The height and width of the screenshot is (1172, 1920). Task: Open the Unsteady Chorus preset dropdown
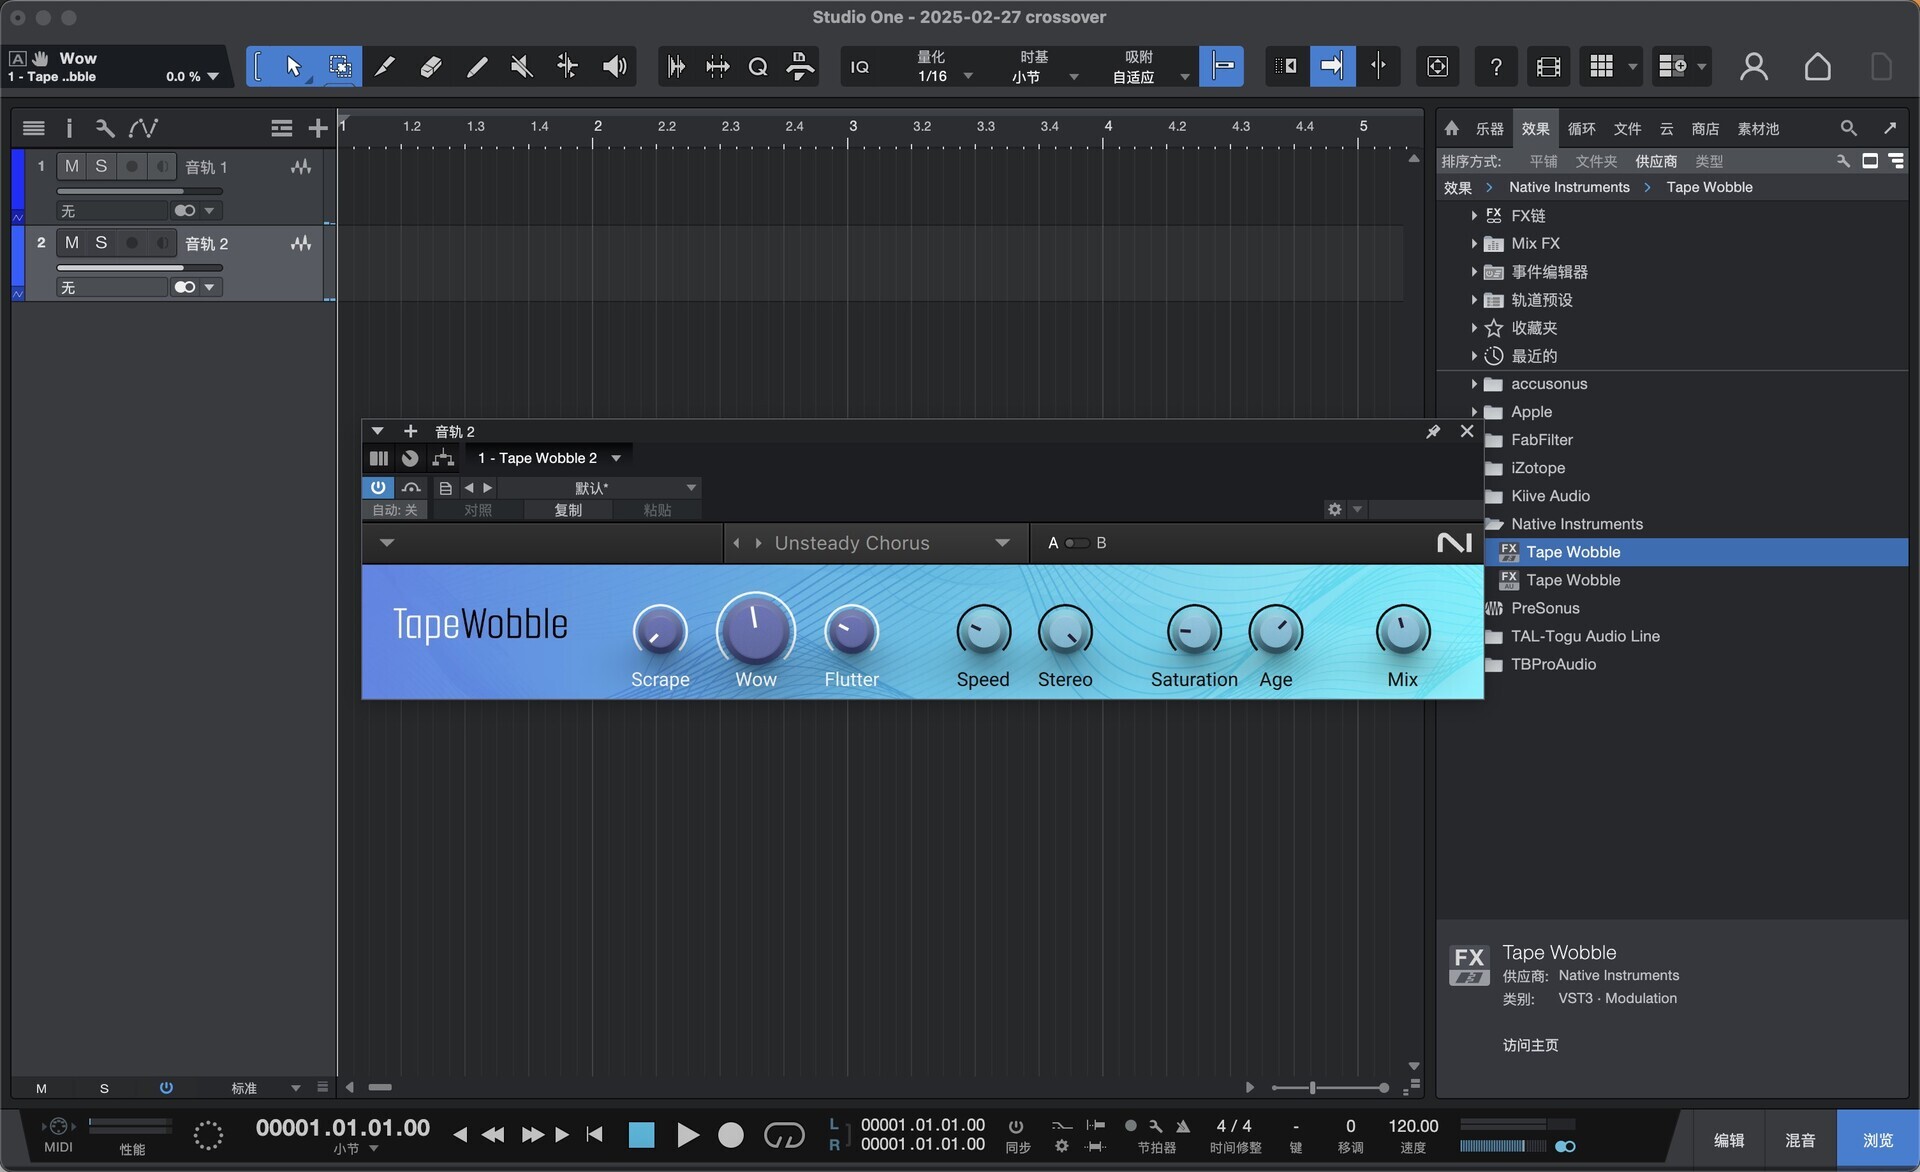pyautogui.click(x=1002, y=543)
